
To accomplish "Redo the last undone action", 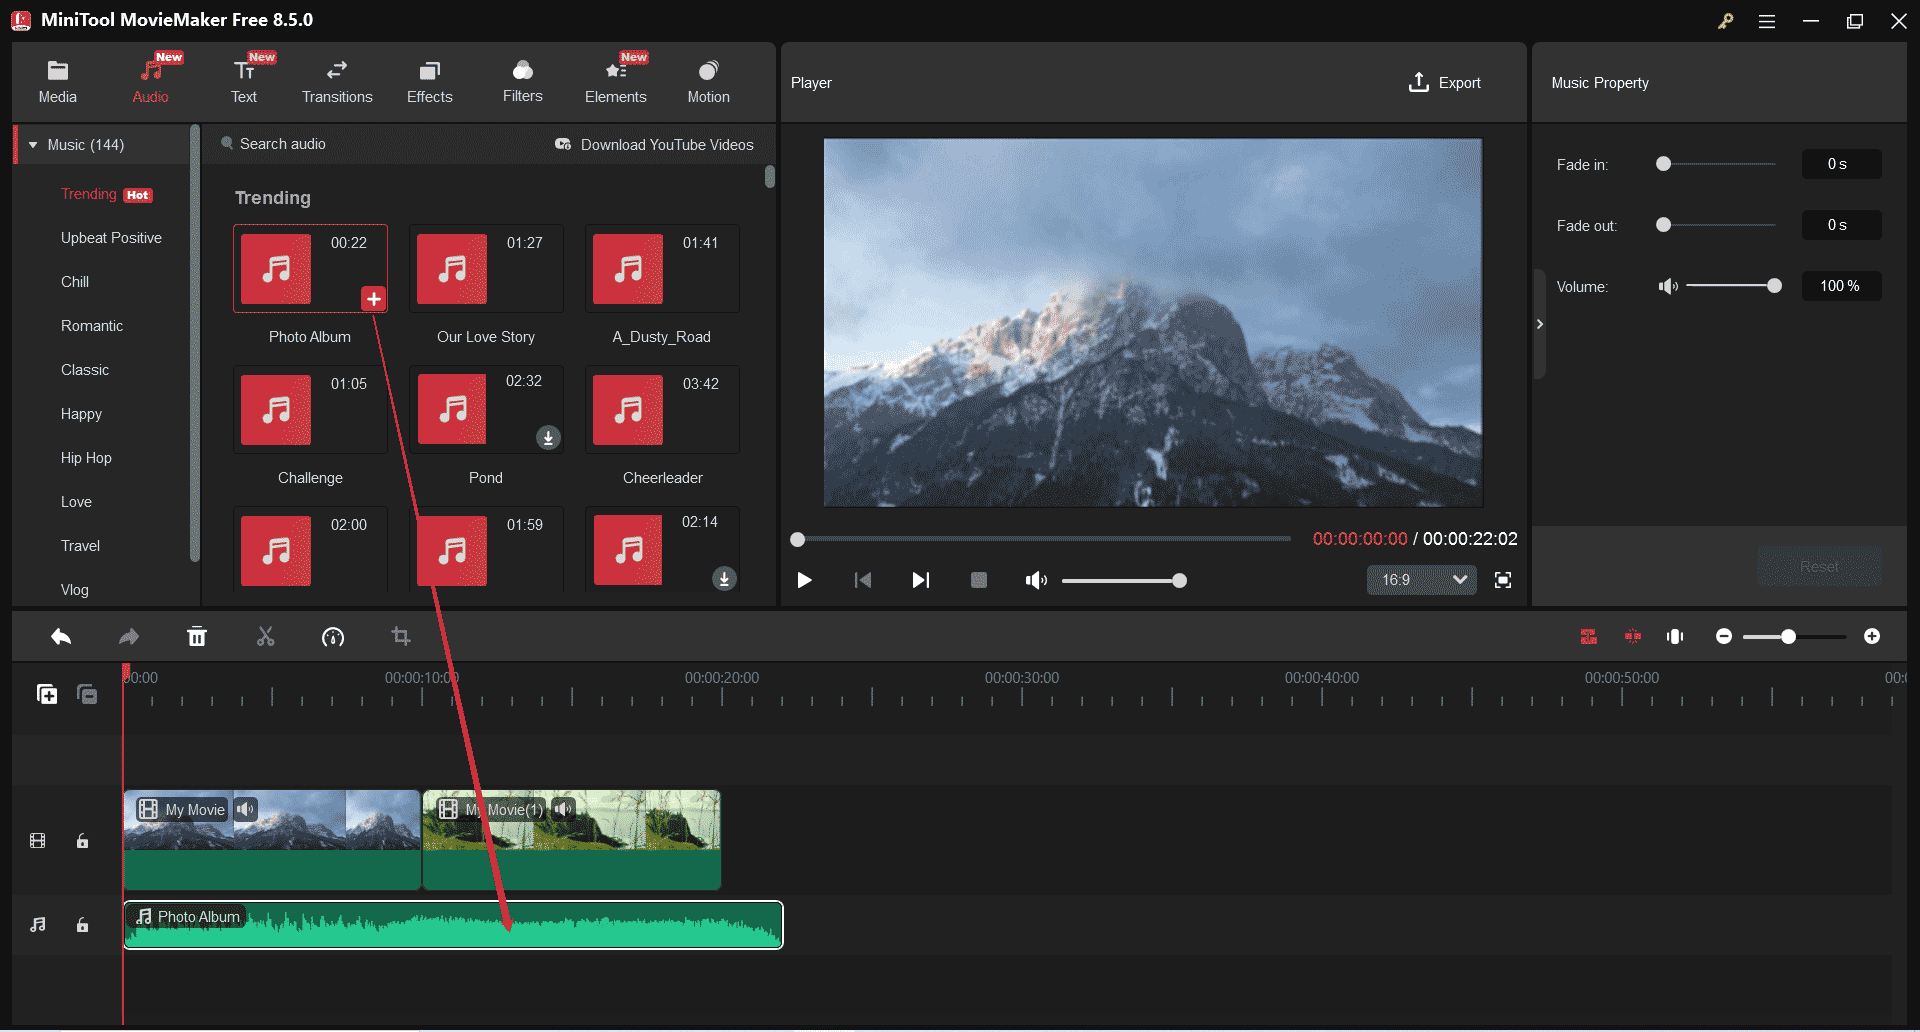I will point(128,636).
